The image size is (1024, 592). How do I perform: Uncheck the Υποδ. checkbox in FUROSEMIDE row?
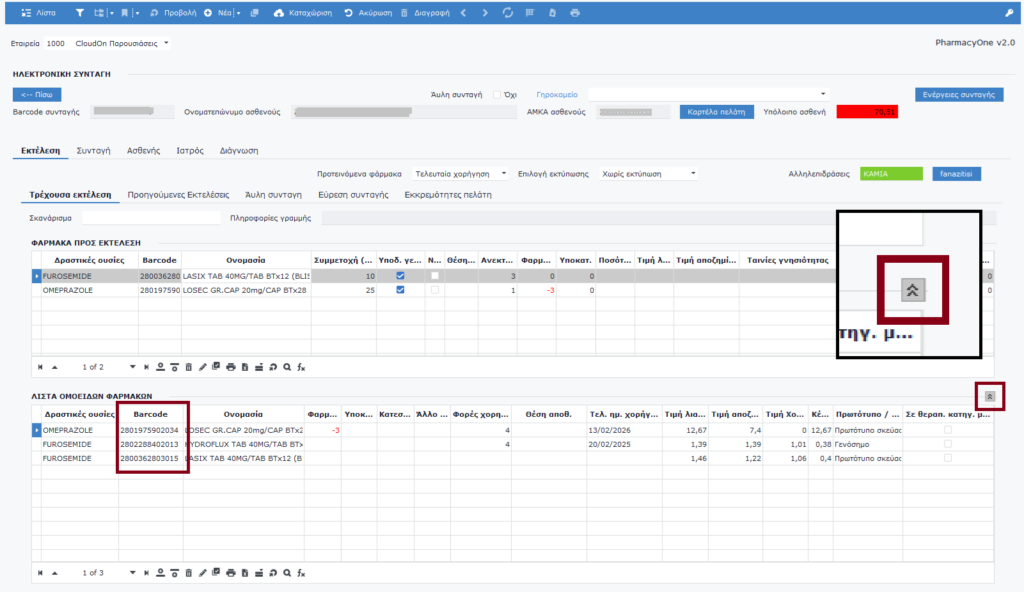coord(401,276)
